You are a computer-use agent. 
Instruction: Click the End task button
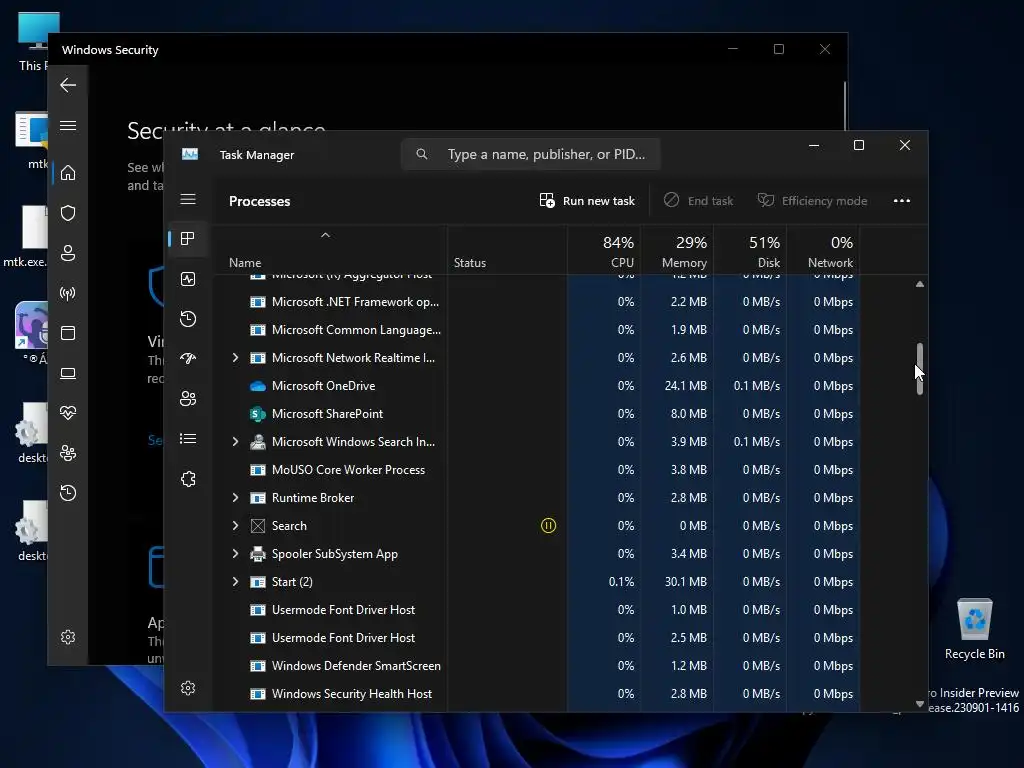698,200
